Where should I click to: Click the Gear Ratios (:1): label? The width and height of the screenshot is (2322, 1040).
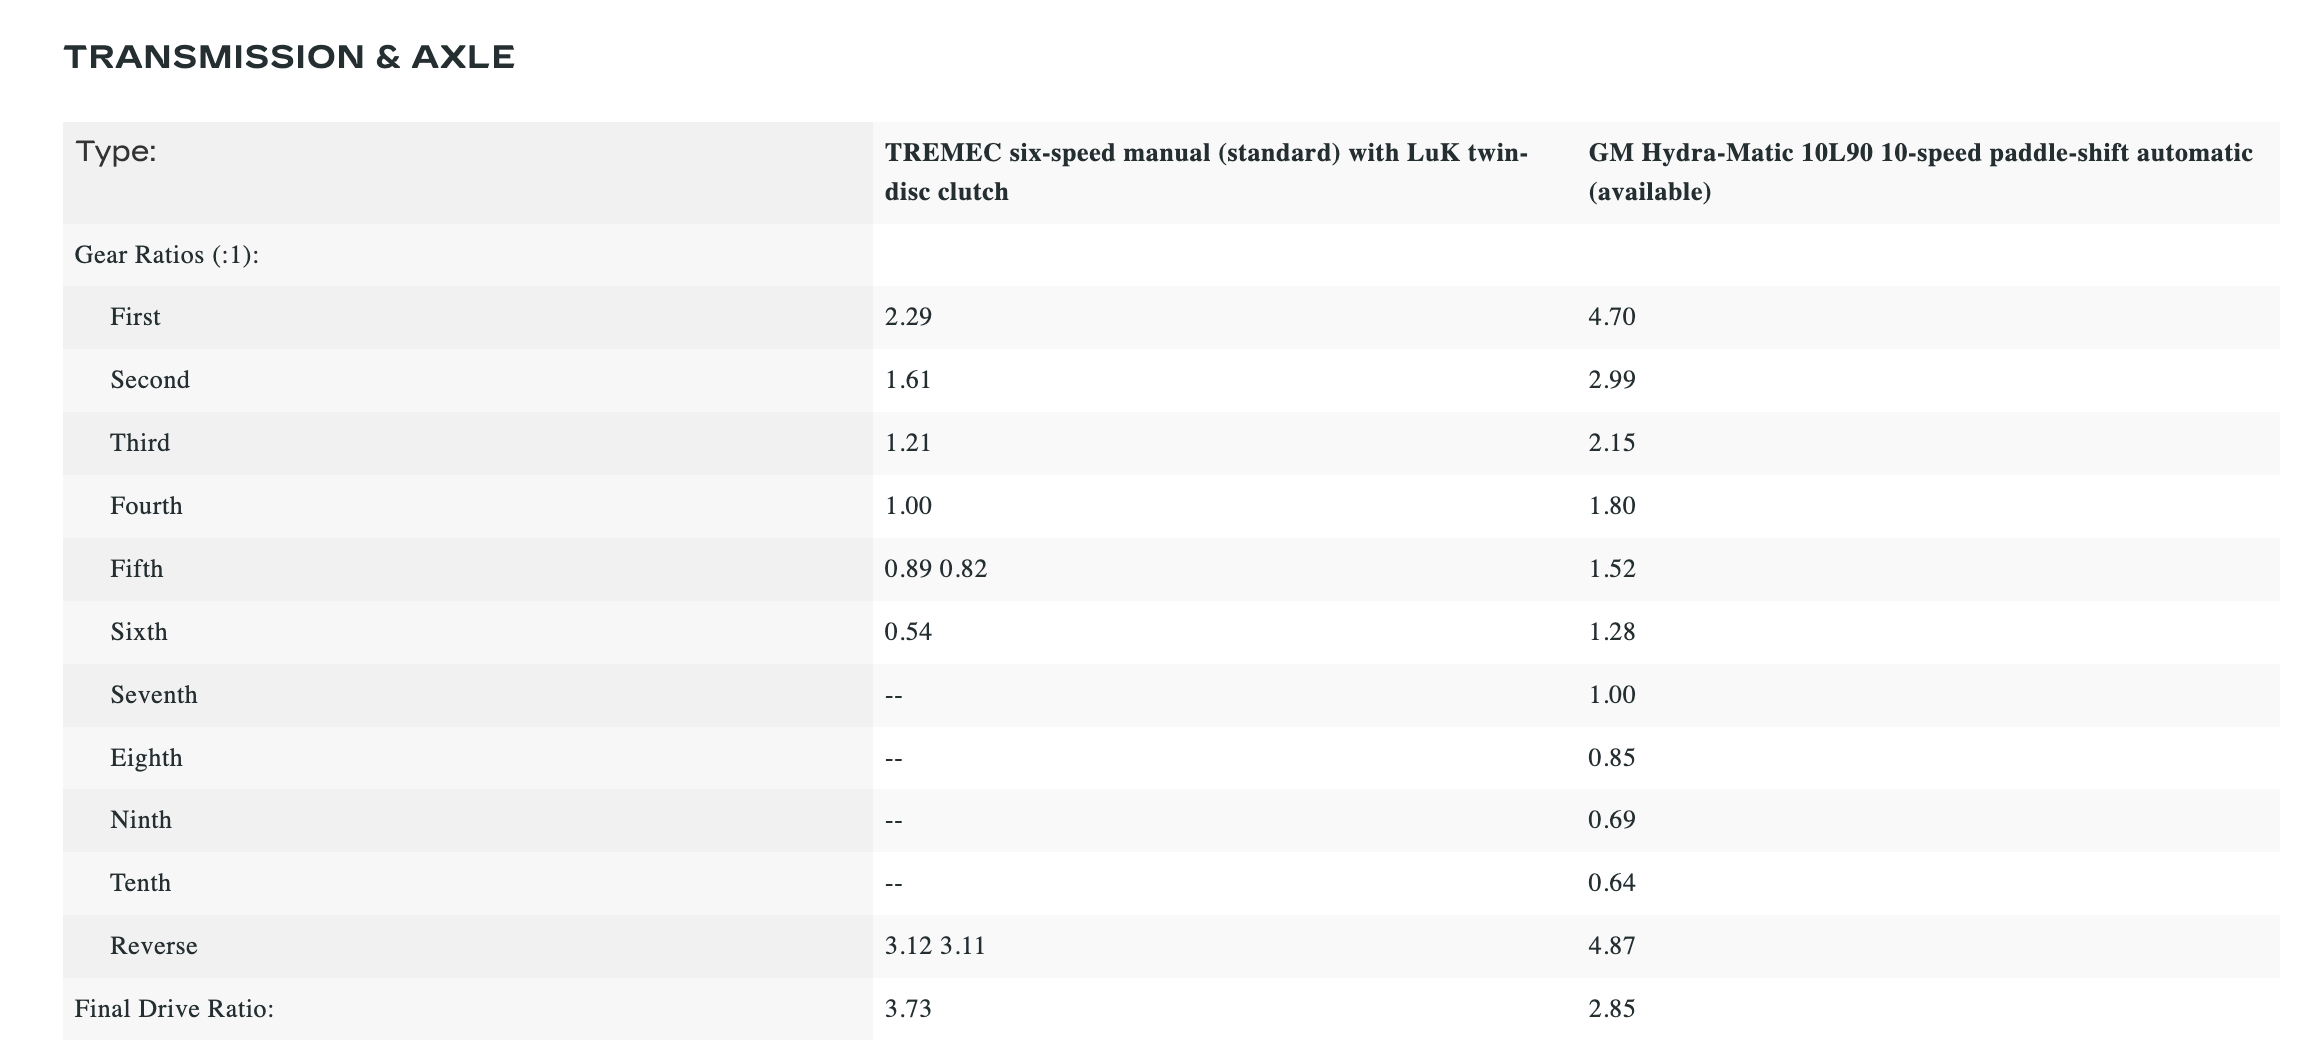(x=167, y=255)
